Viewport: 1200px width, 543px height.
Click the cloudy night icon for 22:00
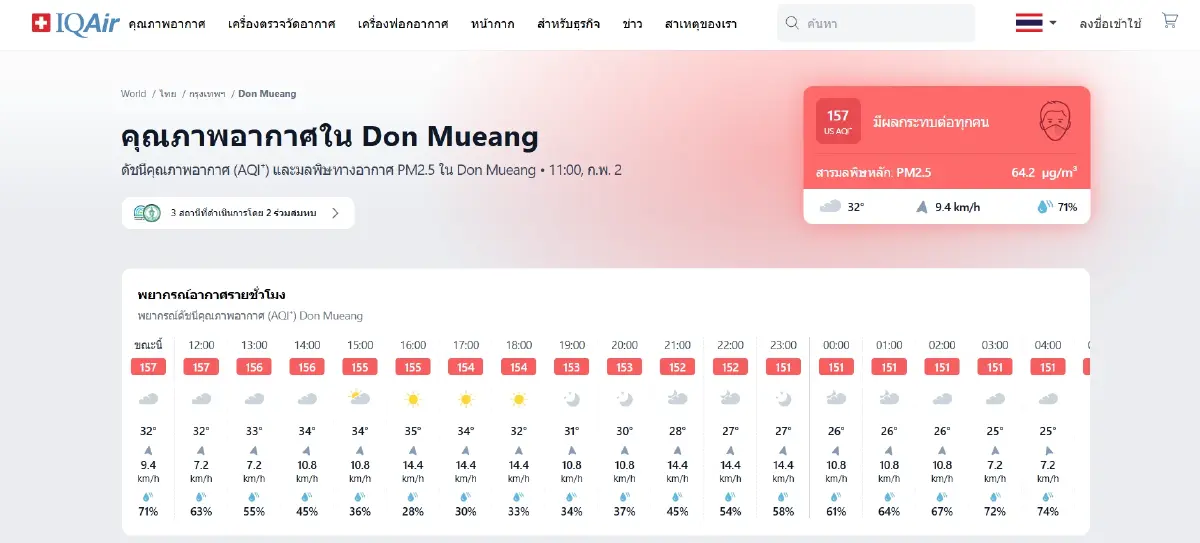click(x=730, y=398)
